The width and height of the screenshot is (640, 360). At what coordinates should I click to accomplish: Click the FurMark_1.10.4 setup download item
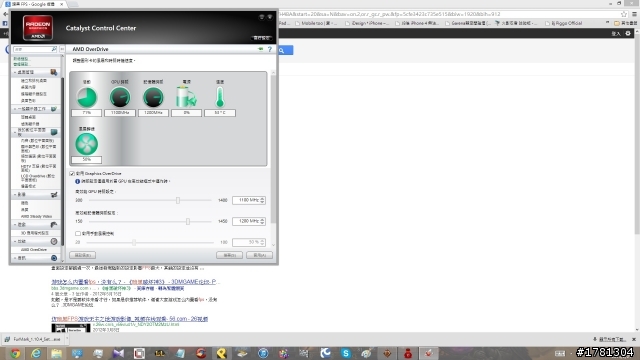click(x=33, y=339)
